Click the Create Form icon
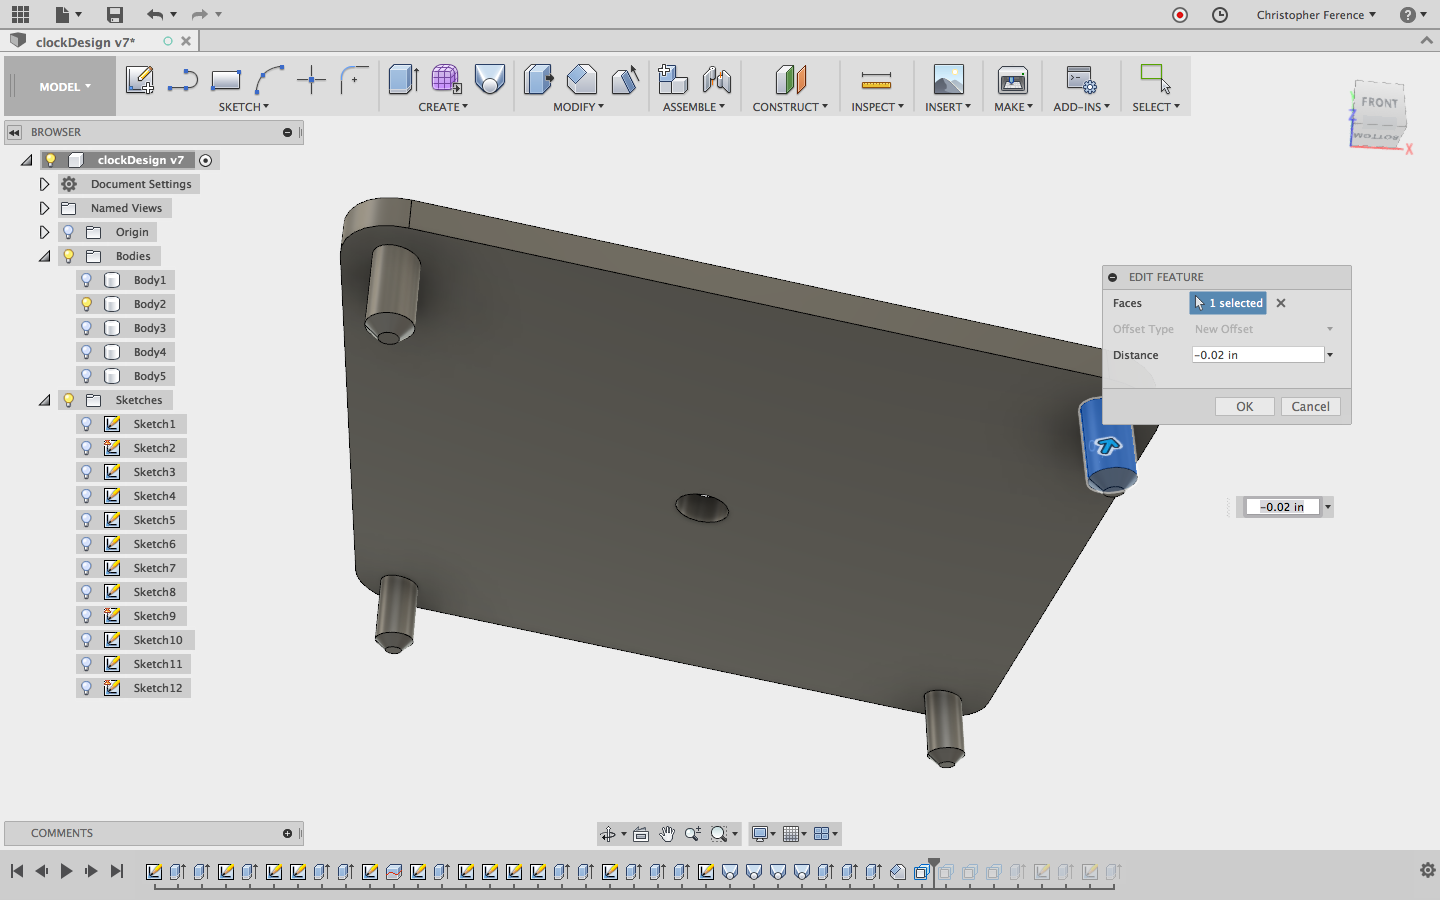Image resolution: width=1440 pixels, height=900 pixels. pyautogui.click(x=446, y=80)
